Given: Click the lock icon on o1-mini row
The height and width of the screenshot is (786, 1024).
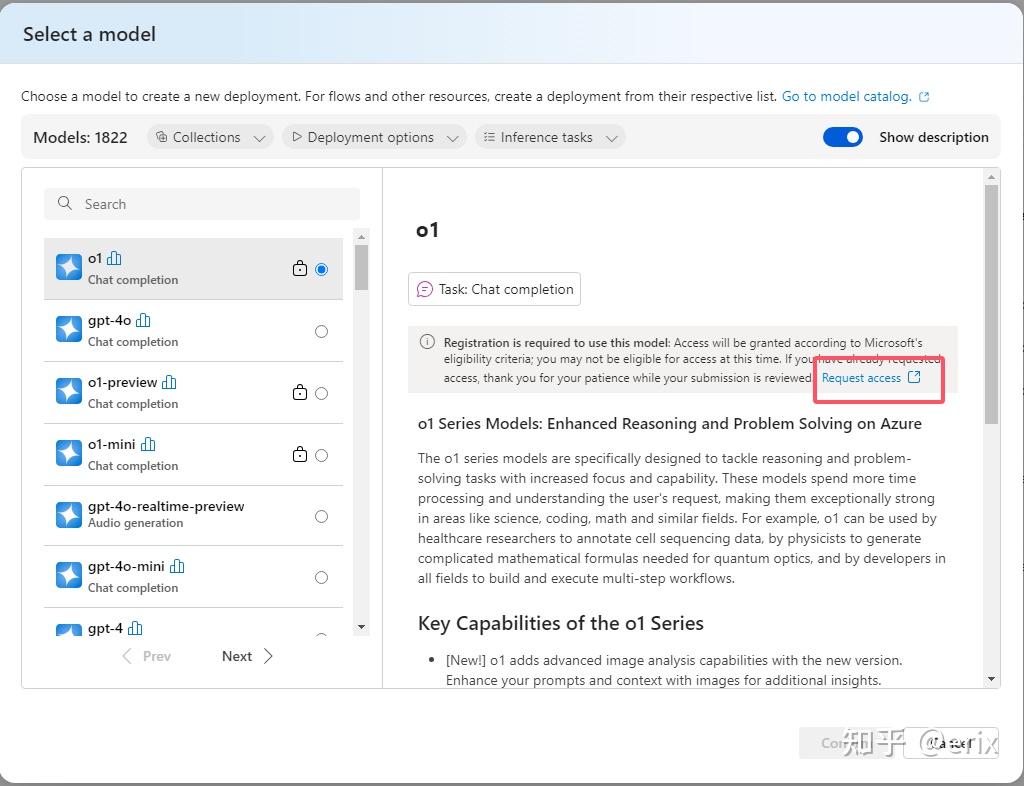Looking at the screenshot, I should (299, 455).
